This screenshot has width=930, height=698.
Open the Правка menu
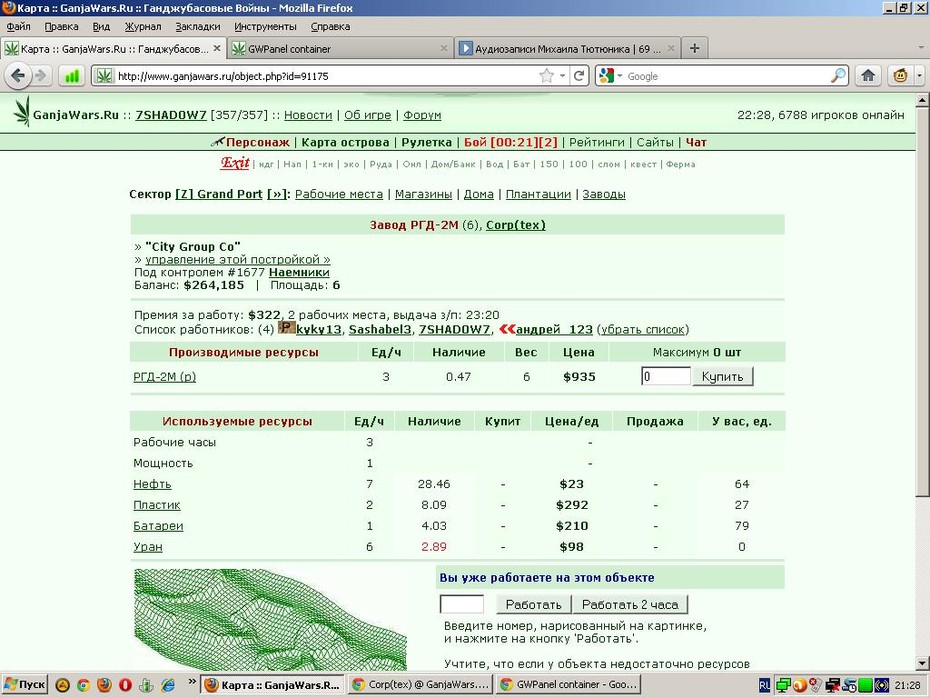coord(61,26)
